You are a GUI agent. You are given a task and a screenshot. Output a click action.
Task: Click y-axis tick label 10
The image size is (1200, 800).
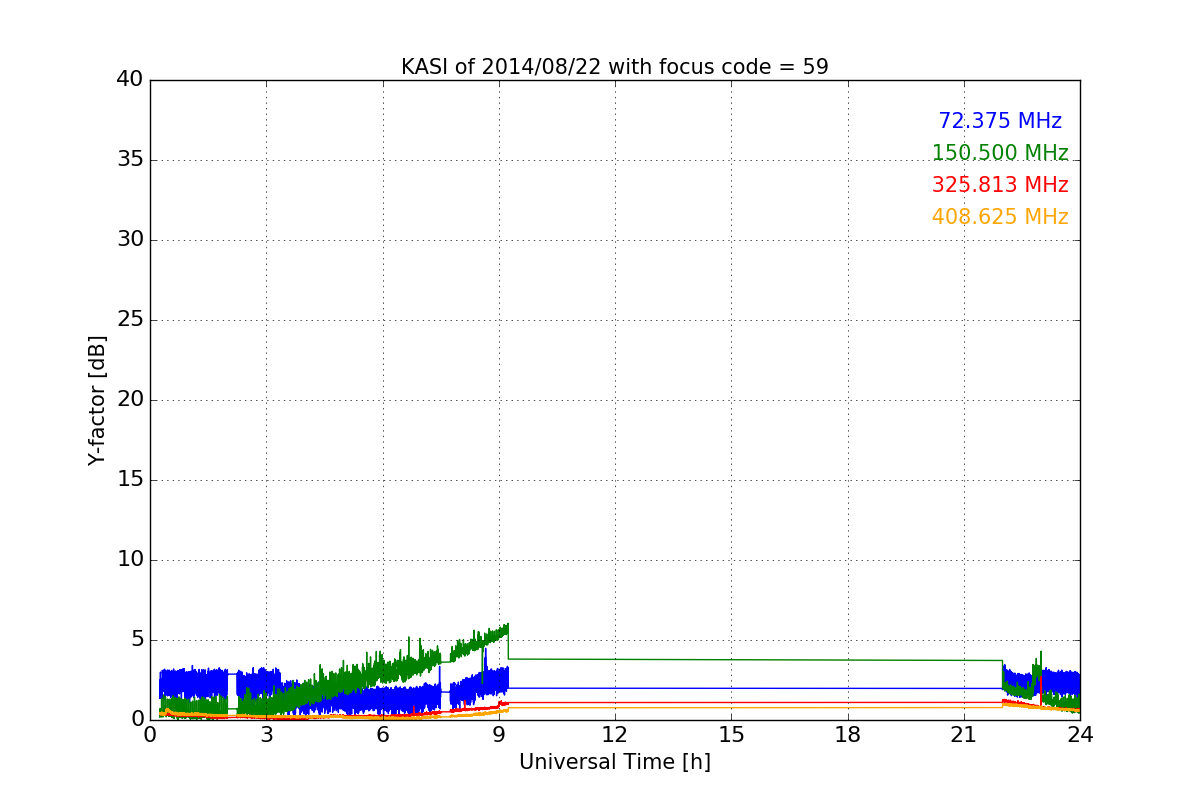tap(130, 560)
